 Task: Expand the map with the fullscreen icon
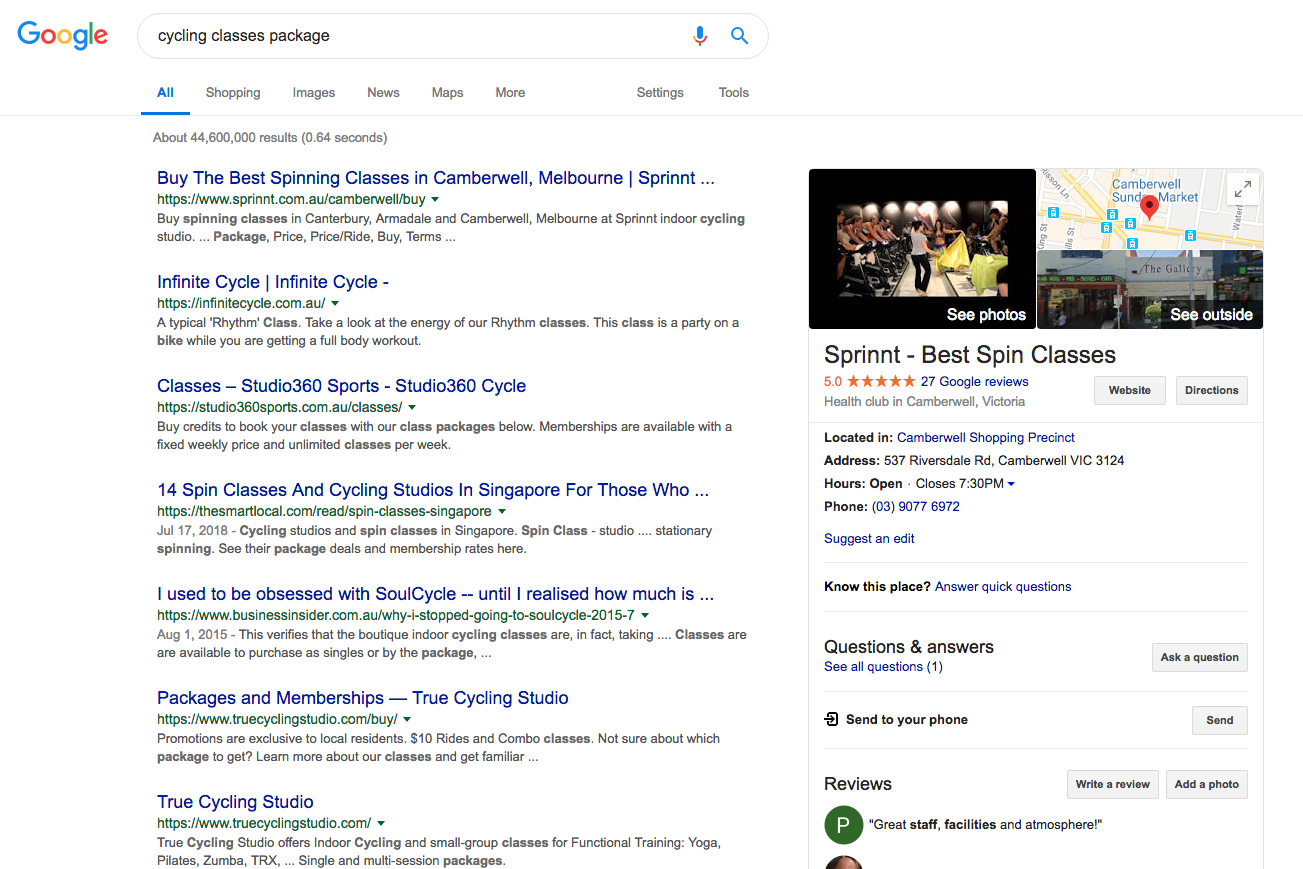pyautogui.click(x=1242, y=188)
